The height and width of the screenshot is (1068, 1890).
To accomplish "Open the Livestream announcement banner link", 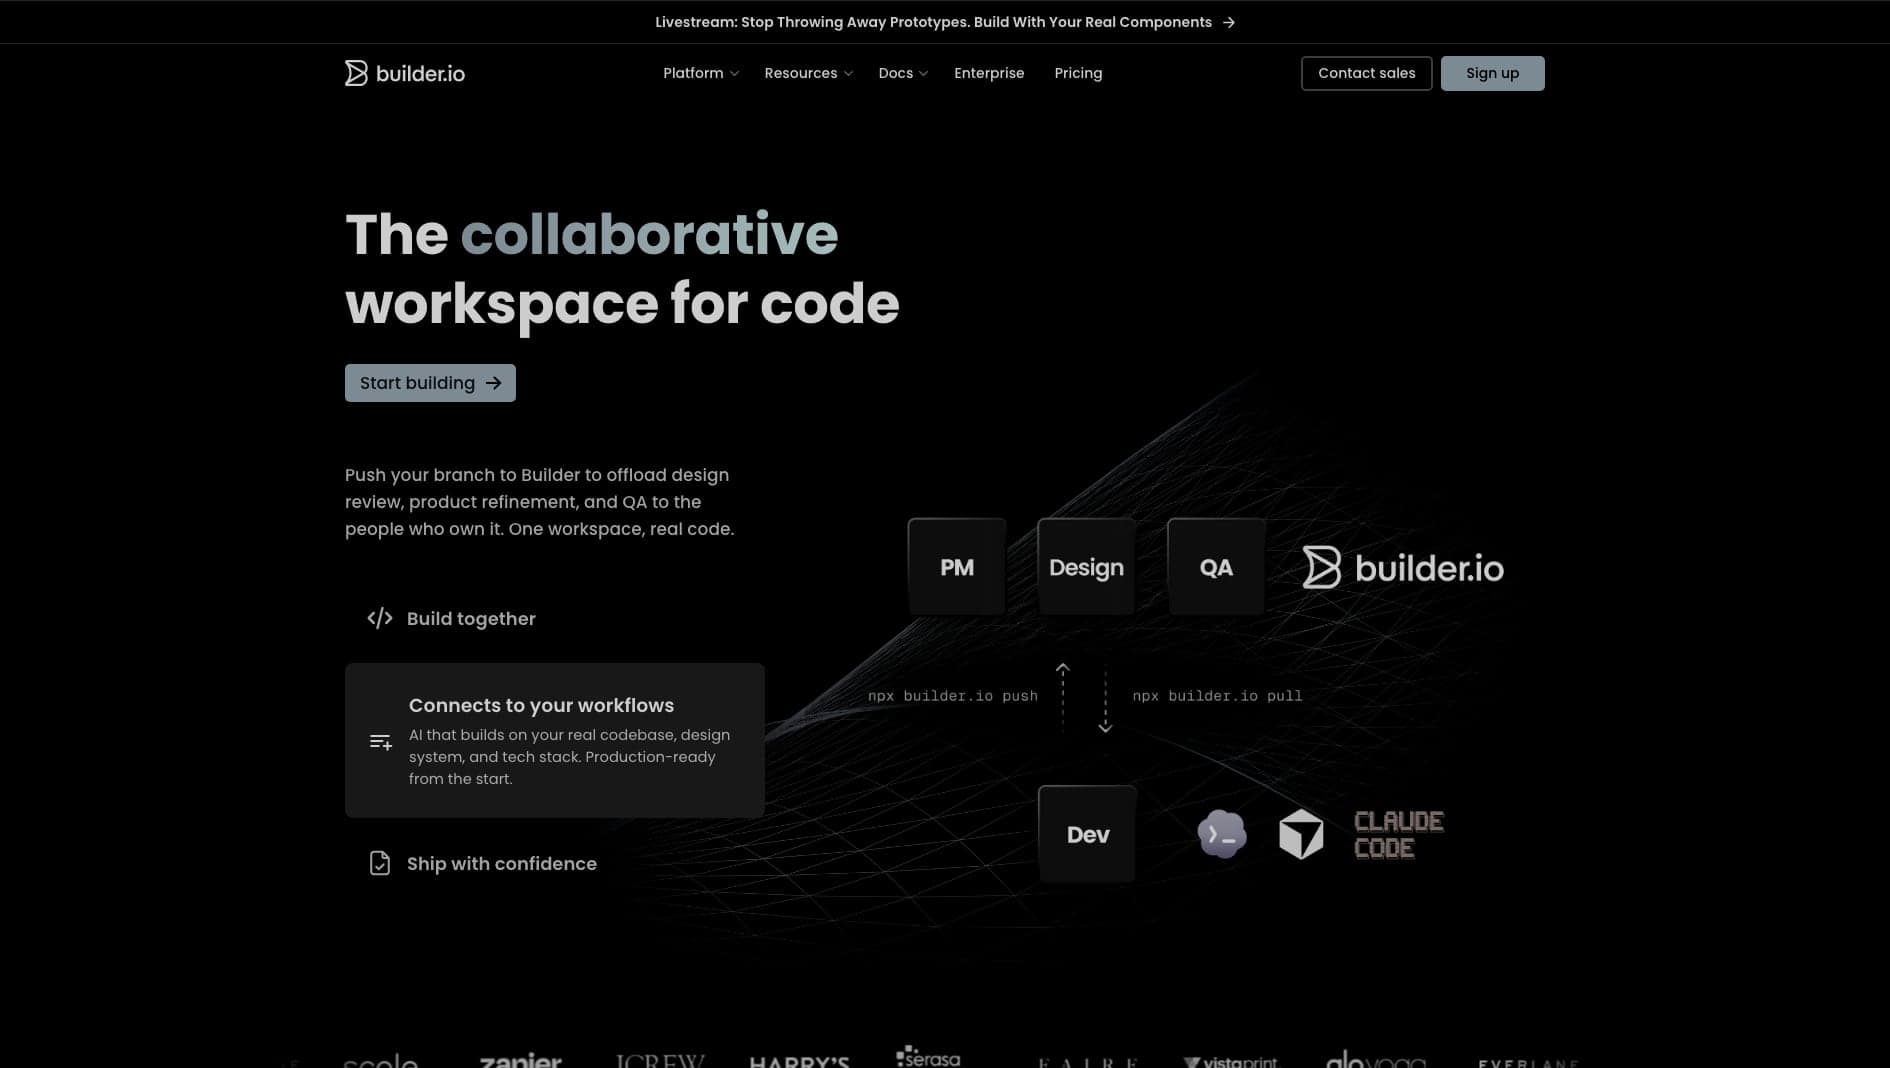I will (944, 22).
